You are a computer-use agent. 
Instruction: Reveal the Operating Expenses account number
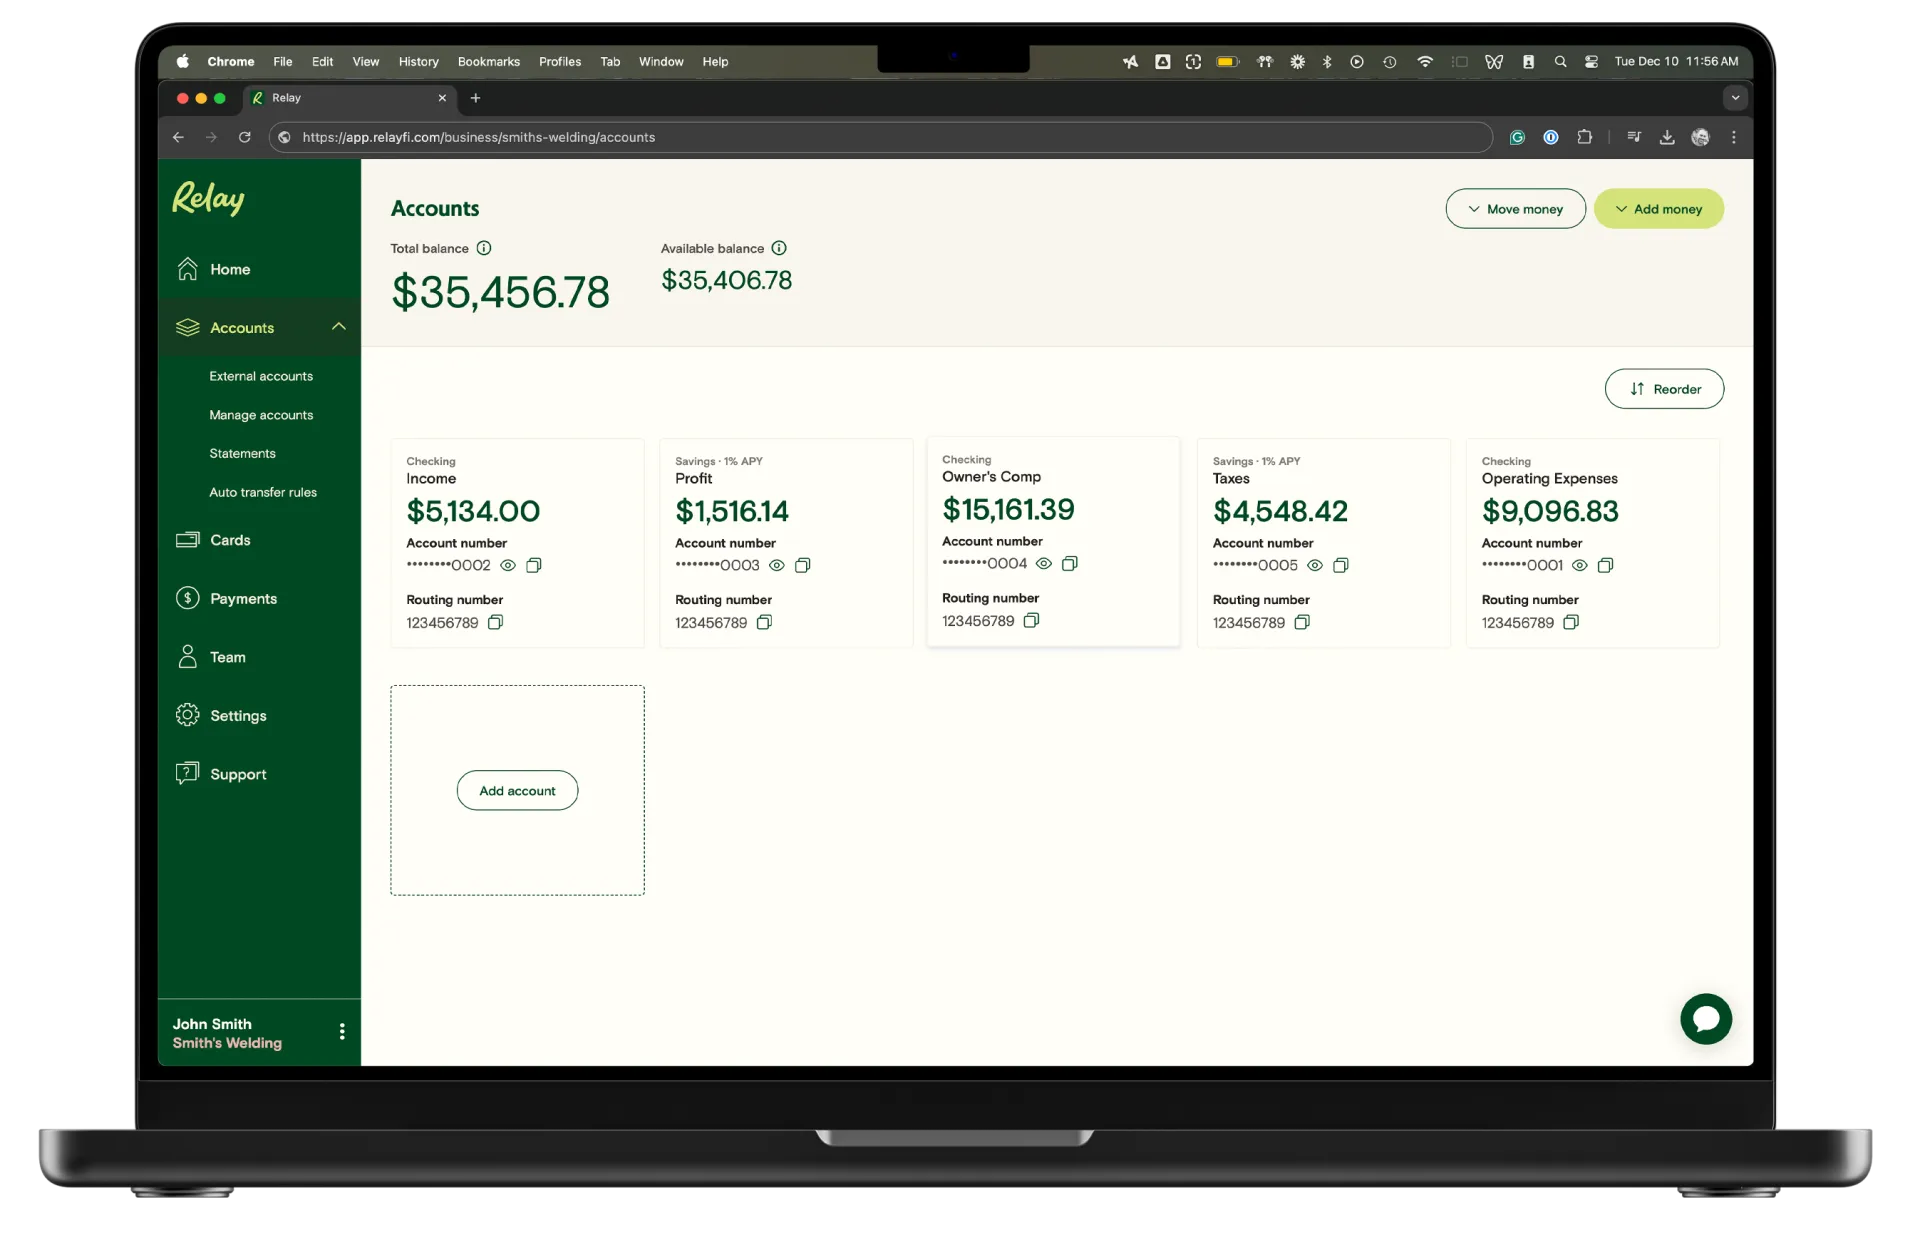1580,565
